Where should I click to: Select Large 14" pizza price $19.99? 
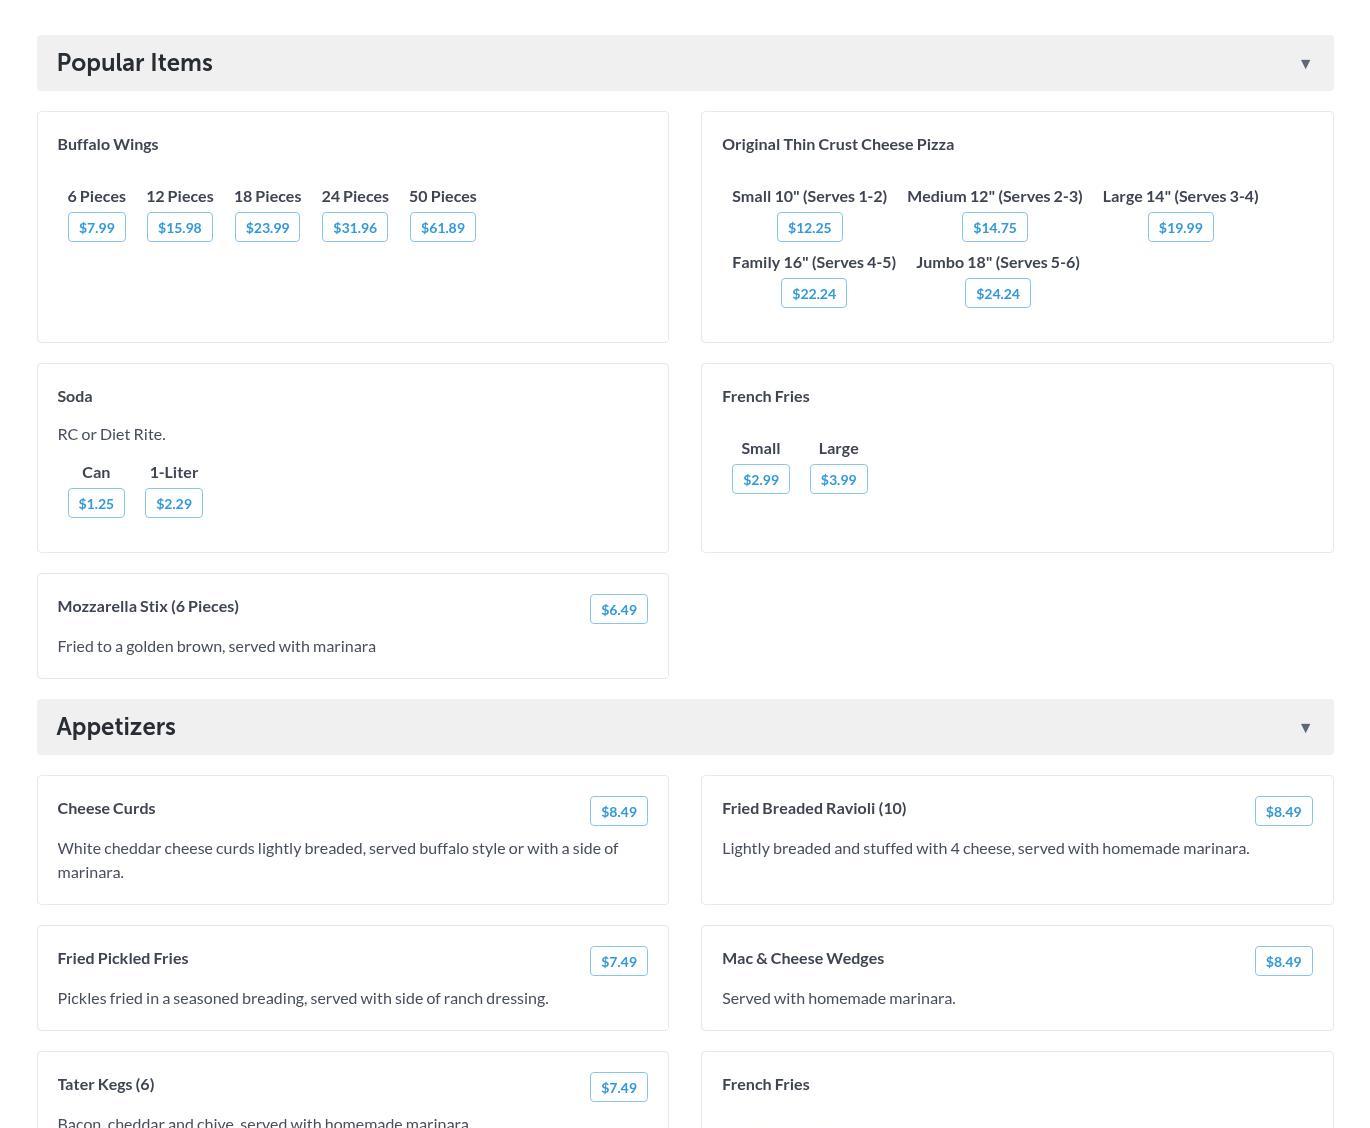click(1180, 228)
